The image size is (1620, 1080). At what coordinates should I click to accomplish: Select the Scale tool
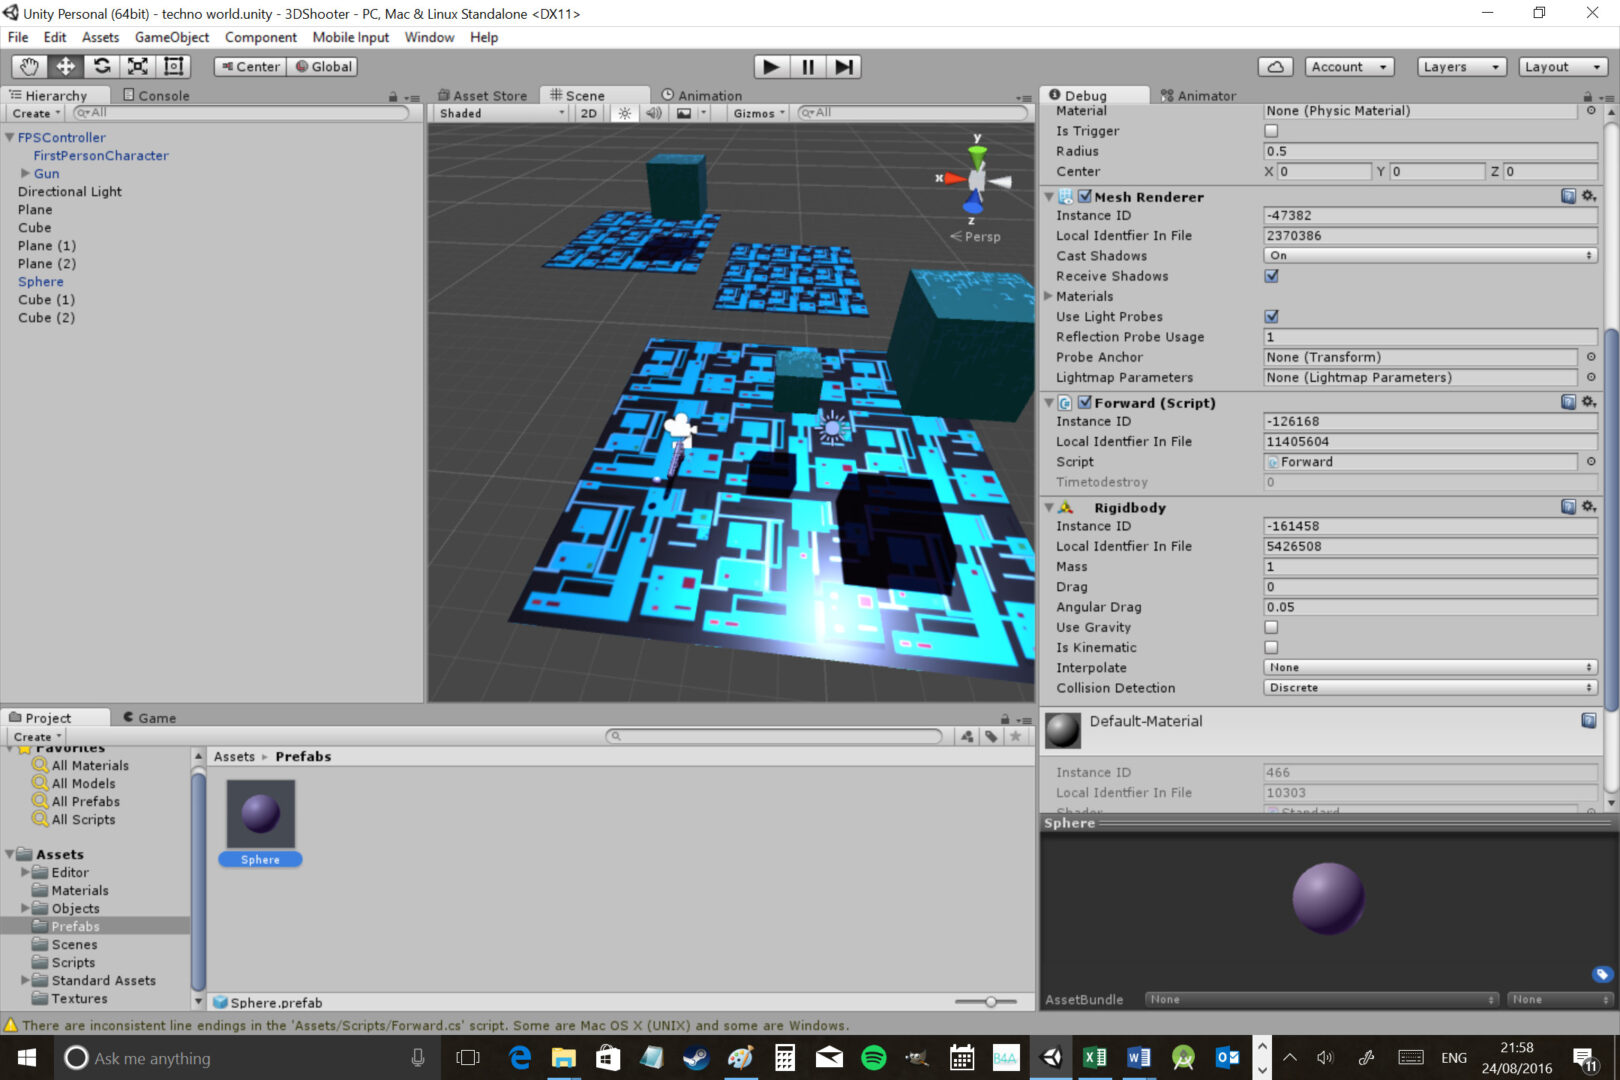137,66
